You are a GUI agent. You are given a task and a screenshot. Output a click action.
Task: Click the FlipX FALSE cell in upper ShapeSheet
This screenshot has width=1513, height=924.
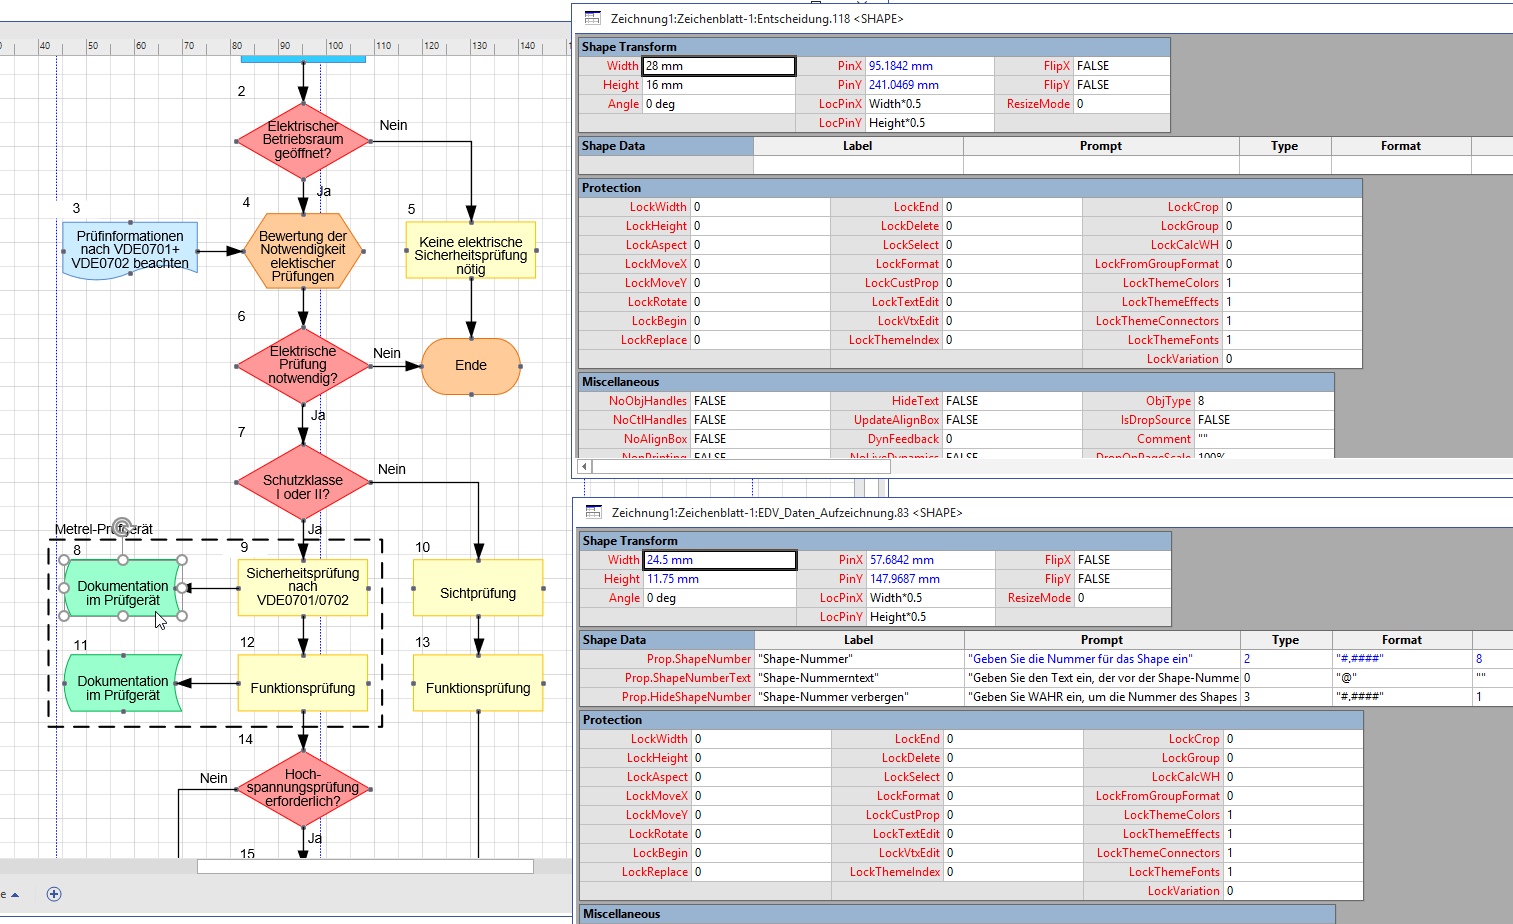[1120, 66]
